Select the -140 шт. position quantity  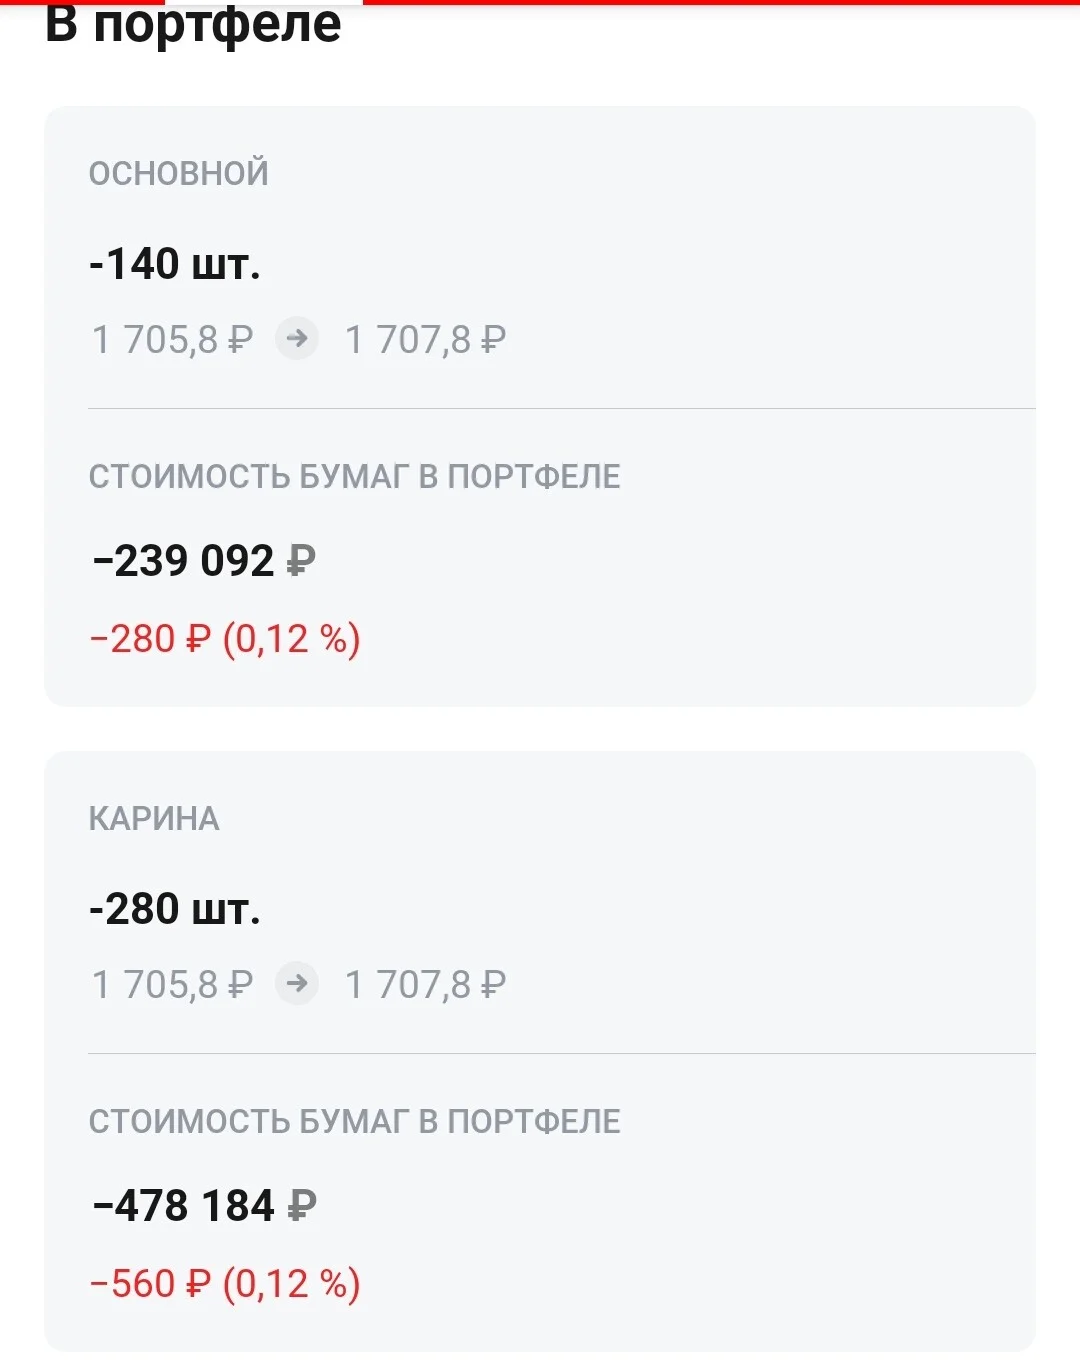point(175,264)
